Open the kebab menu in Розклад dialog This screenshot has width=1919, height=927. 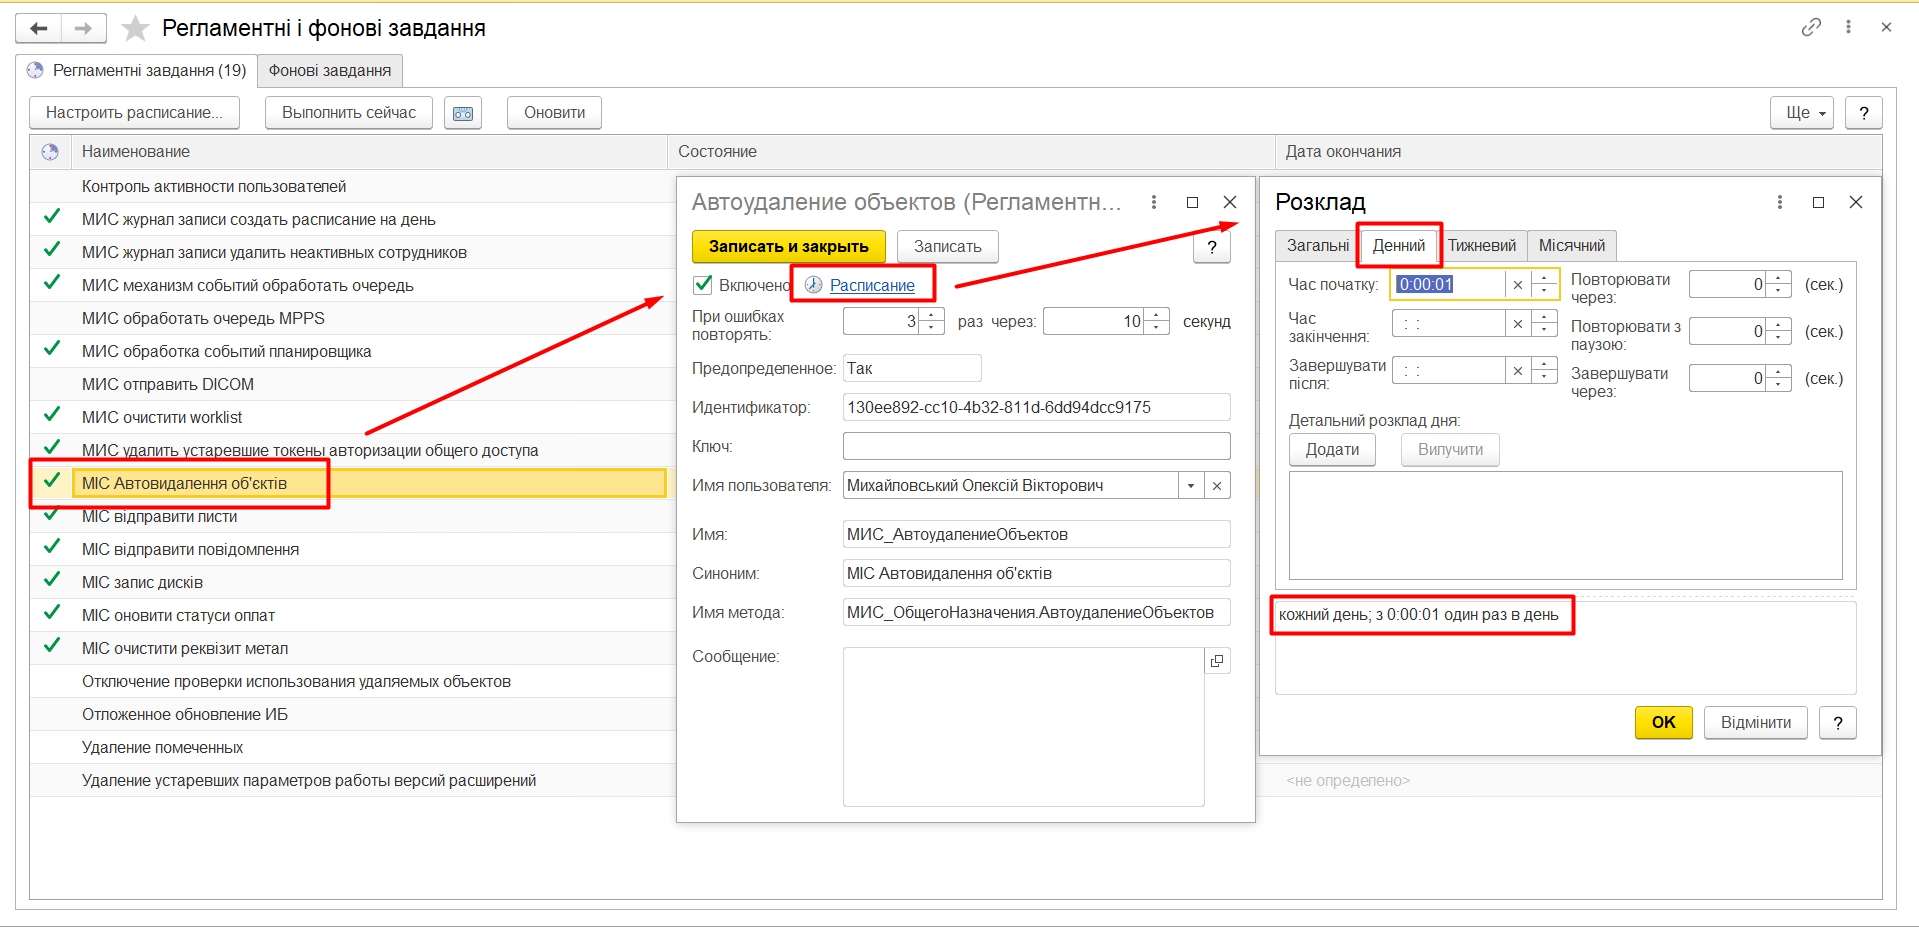[1779, 202]
